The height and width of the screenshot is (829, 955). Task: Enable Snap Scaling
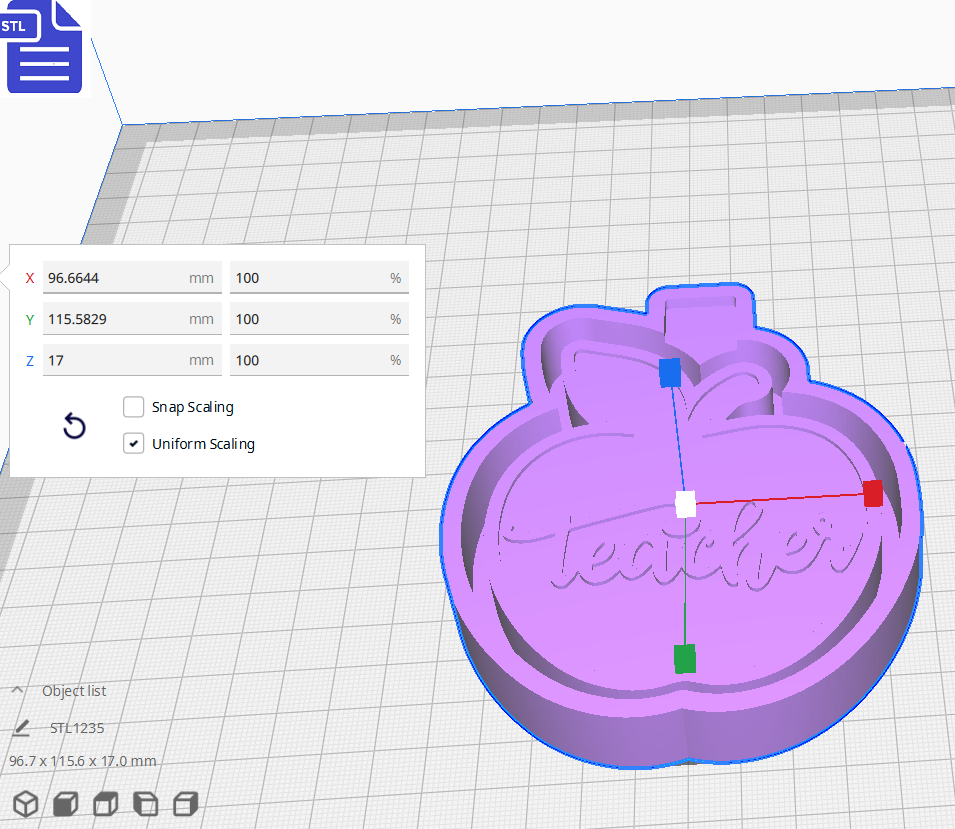tap(133, 407)
